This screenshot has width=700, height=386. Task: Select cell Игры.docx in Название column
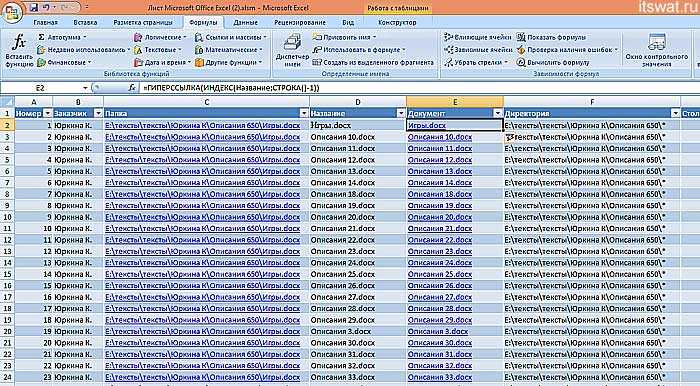click(358, 125)
